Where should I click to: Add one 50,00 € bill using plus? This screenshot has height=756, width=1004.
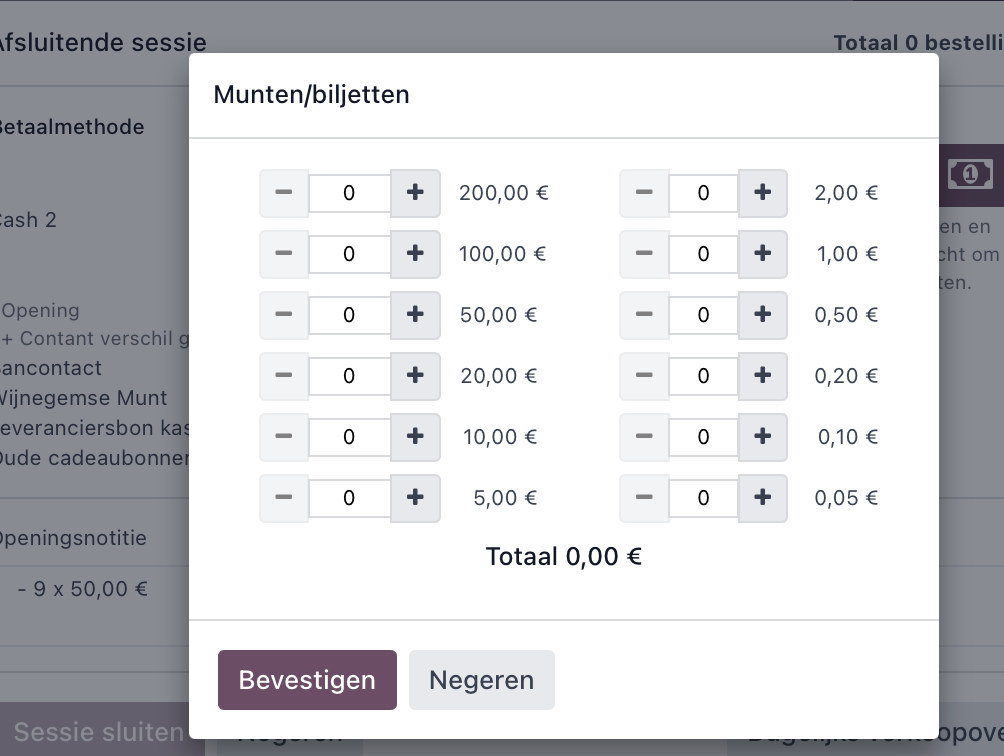click(415, 314)
